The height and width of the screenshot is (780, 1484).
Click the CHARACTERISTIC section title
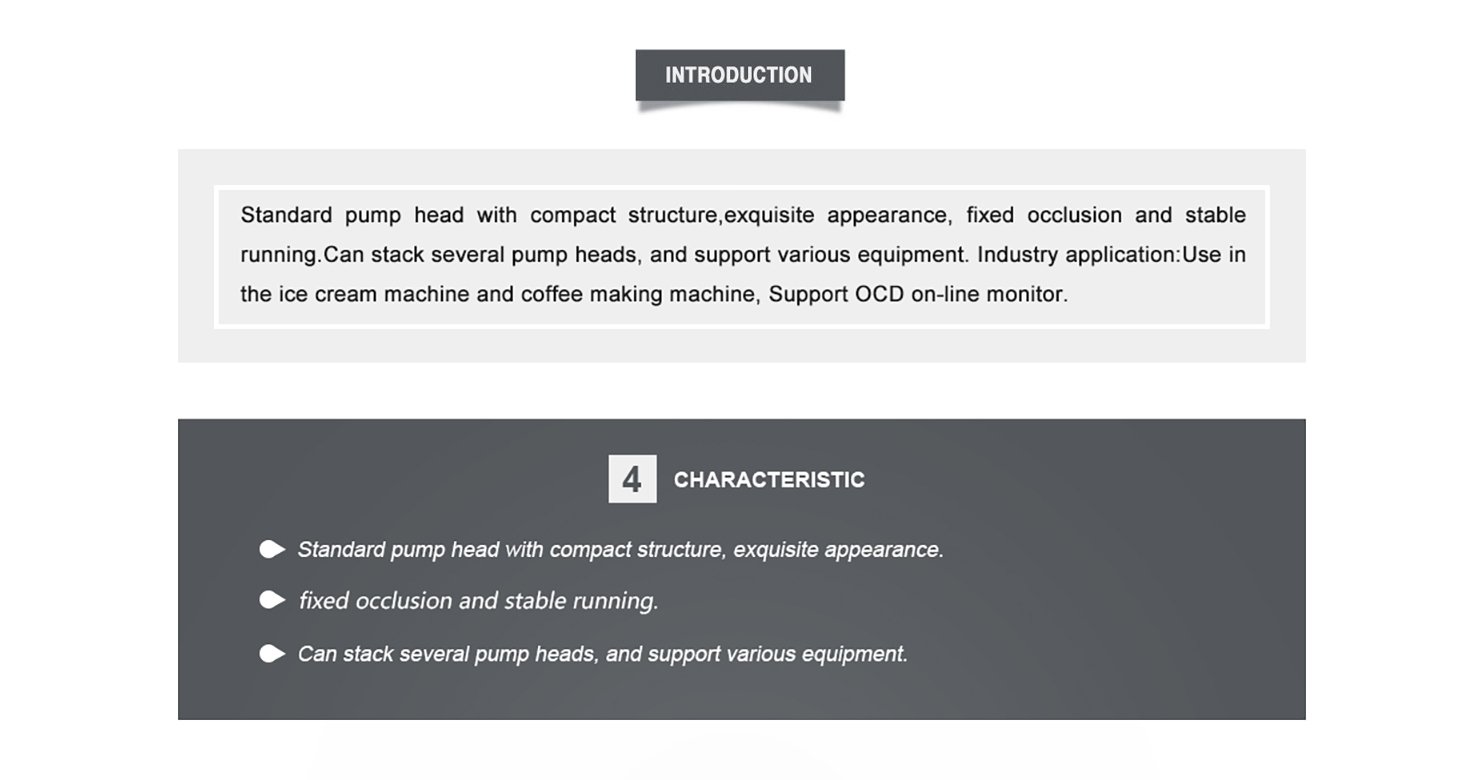(x=769, y=480)
